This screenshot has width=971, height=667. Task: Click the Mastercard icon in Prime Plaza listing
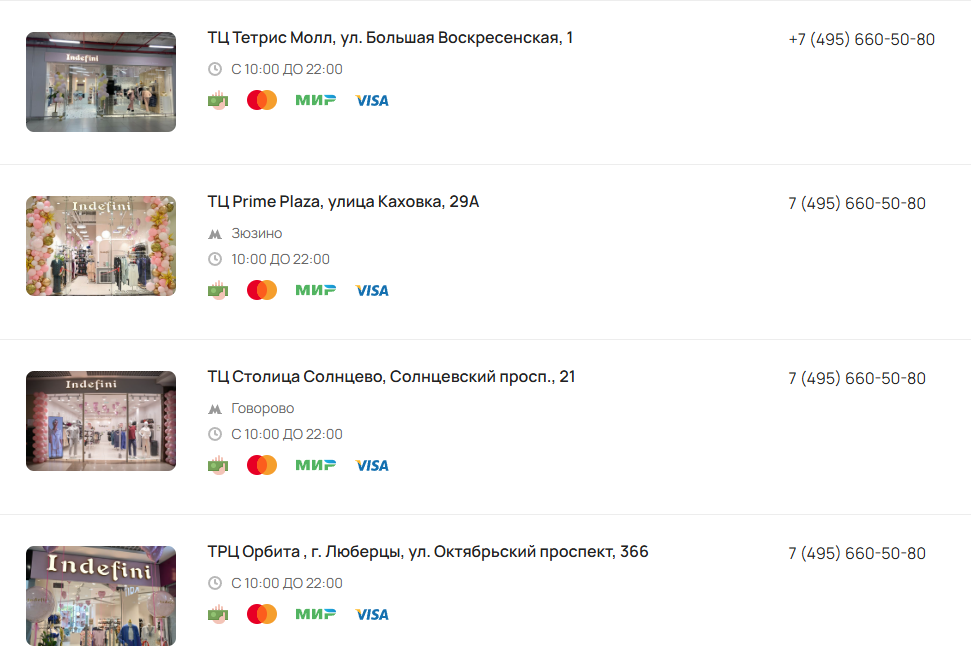pos(262,290)
